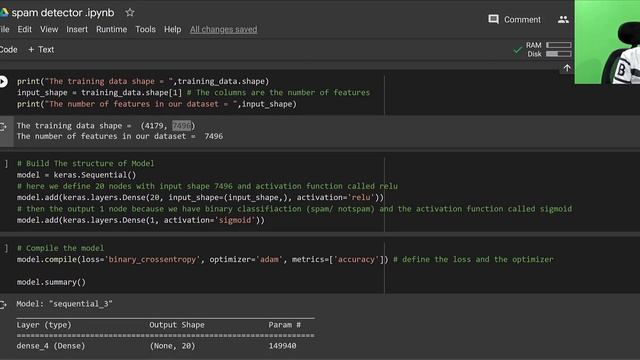Click the (None, 20) output shape
Image resolution: width=640 pixels, height=360 pixels.
click(x=172, y=346)
